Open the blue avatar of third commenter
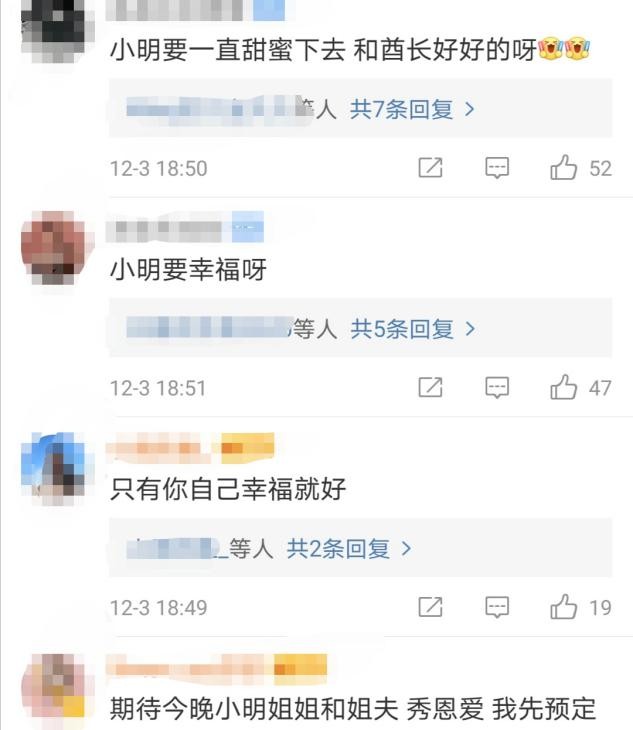This screenshot has width=633, height=730. pos(58,468)
